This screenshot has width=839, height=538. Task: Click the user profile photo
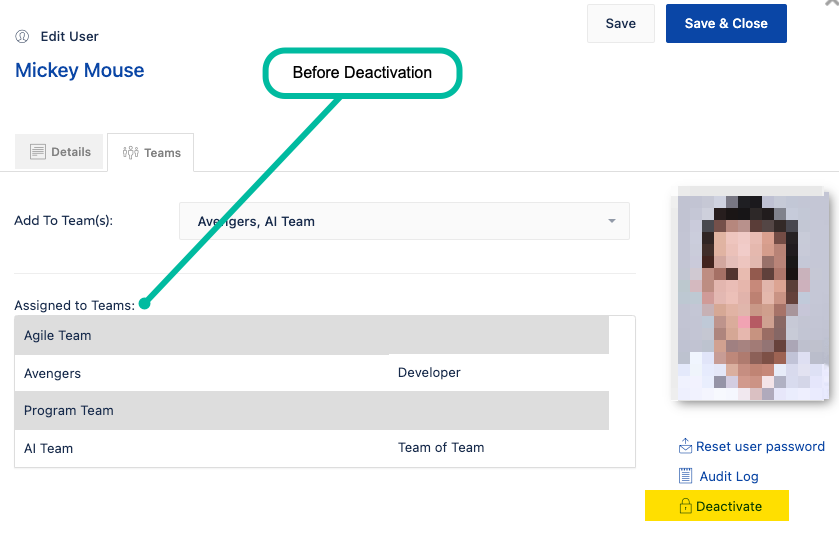click(x=750, y=294)
